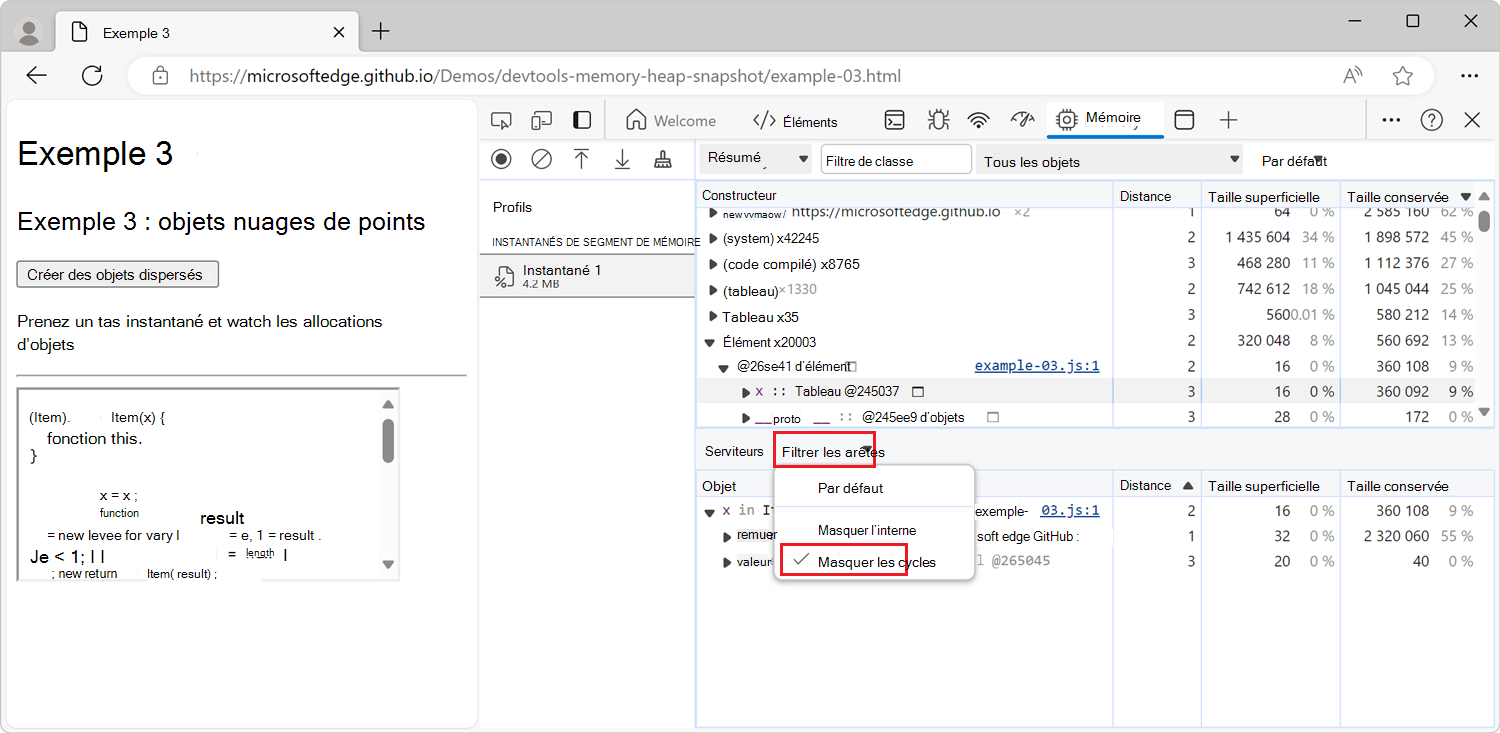The width and height of the screenshot is (1500, 733).
Task: Open the Console tool icon
Action: [x=895, y=121]
